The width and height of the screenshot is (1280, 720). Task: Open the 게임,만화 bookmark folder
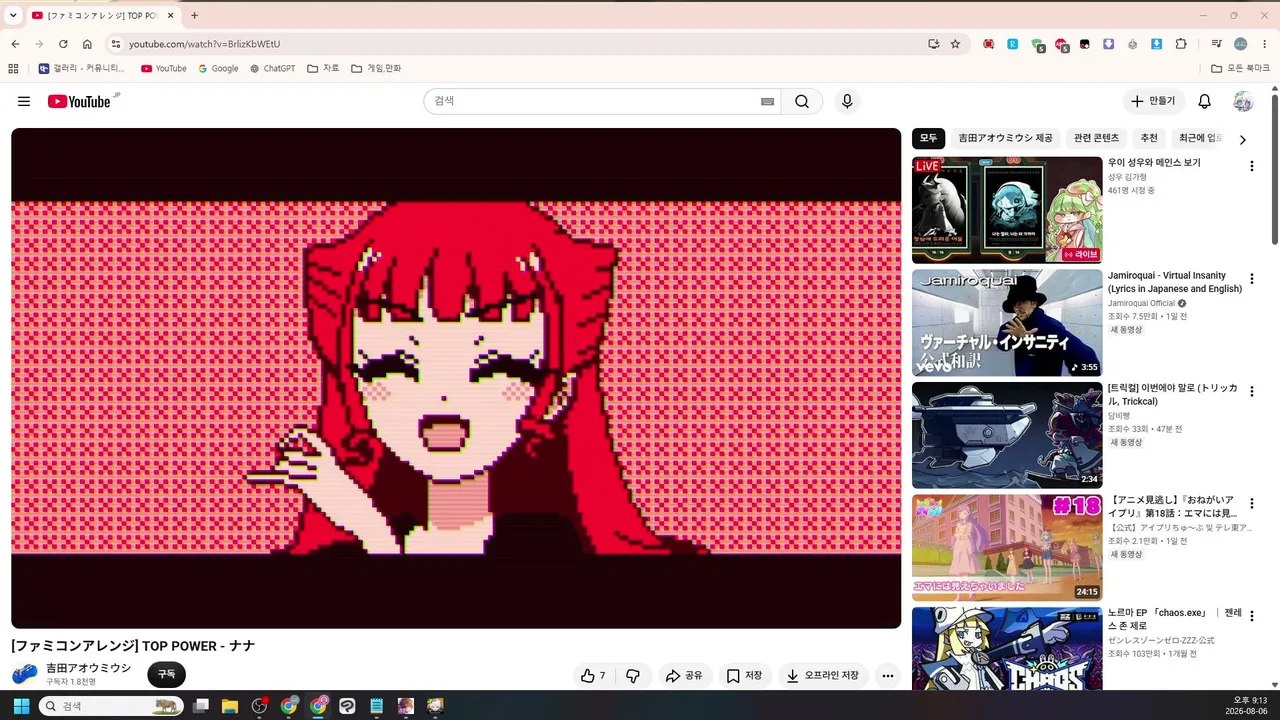pos(376,69)
